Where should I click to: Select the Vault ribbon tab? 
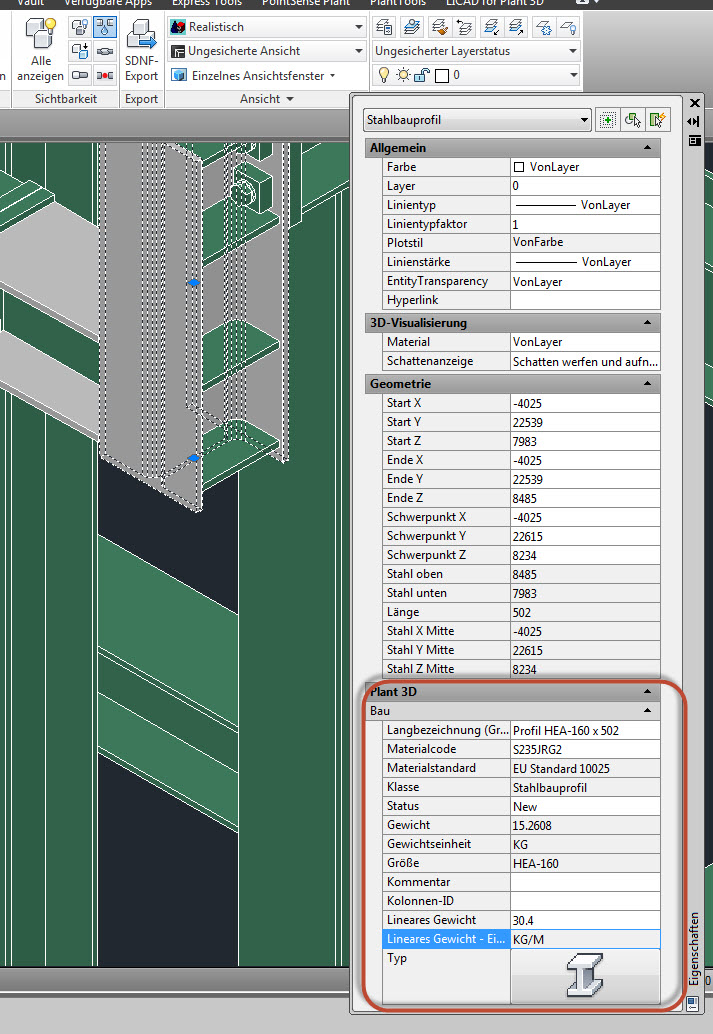pos(30,3)
